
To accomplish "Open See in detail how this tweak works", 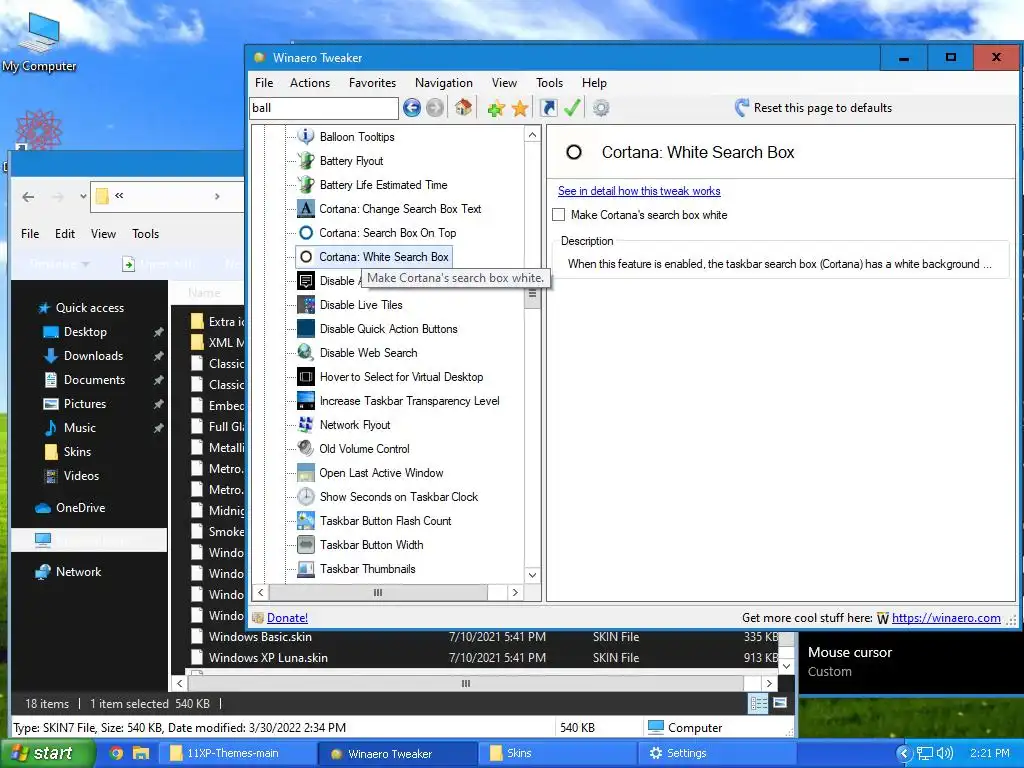I will (639, 191).
